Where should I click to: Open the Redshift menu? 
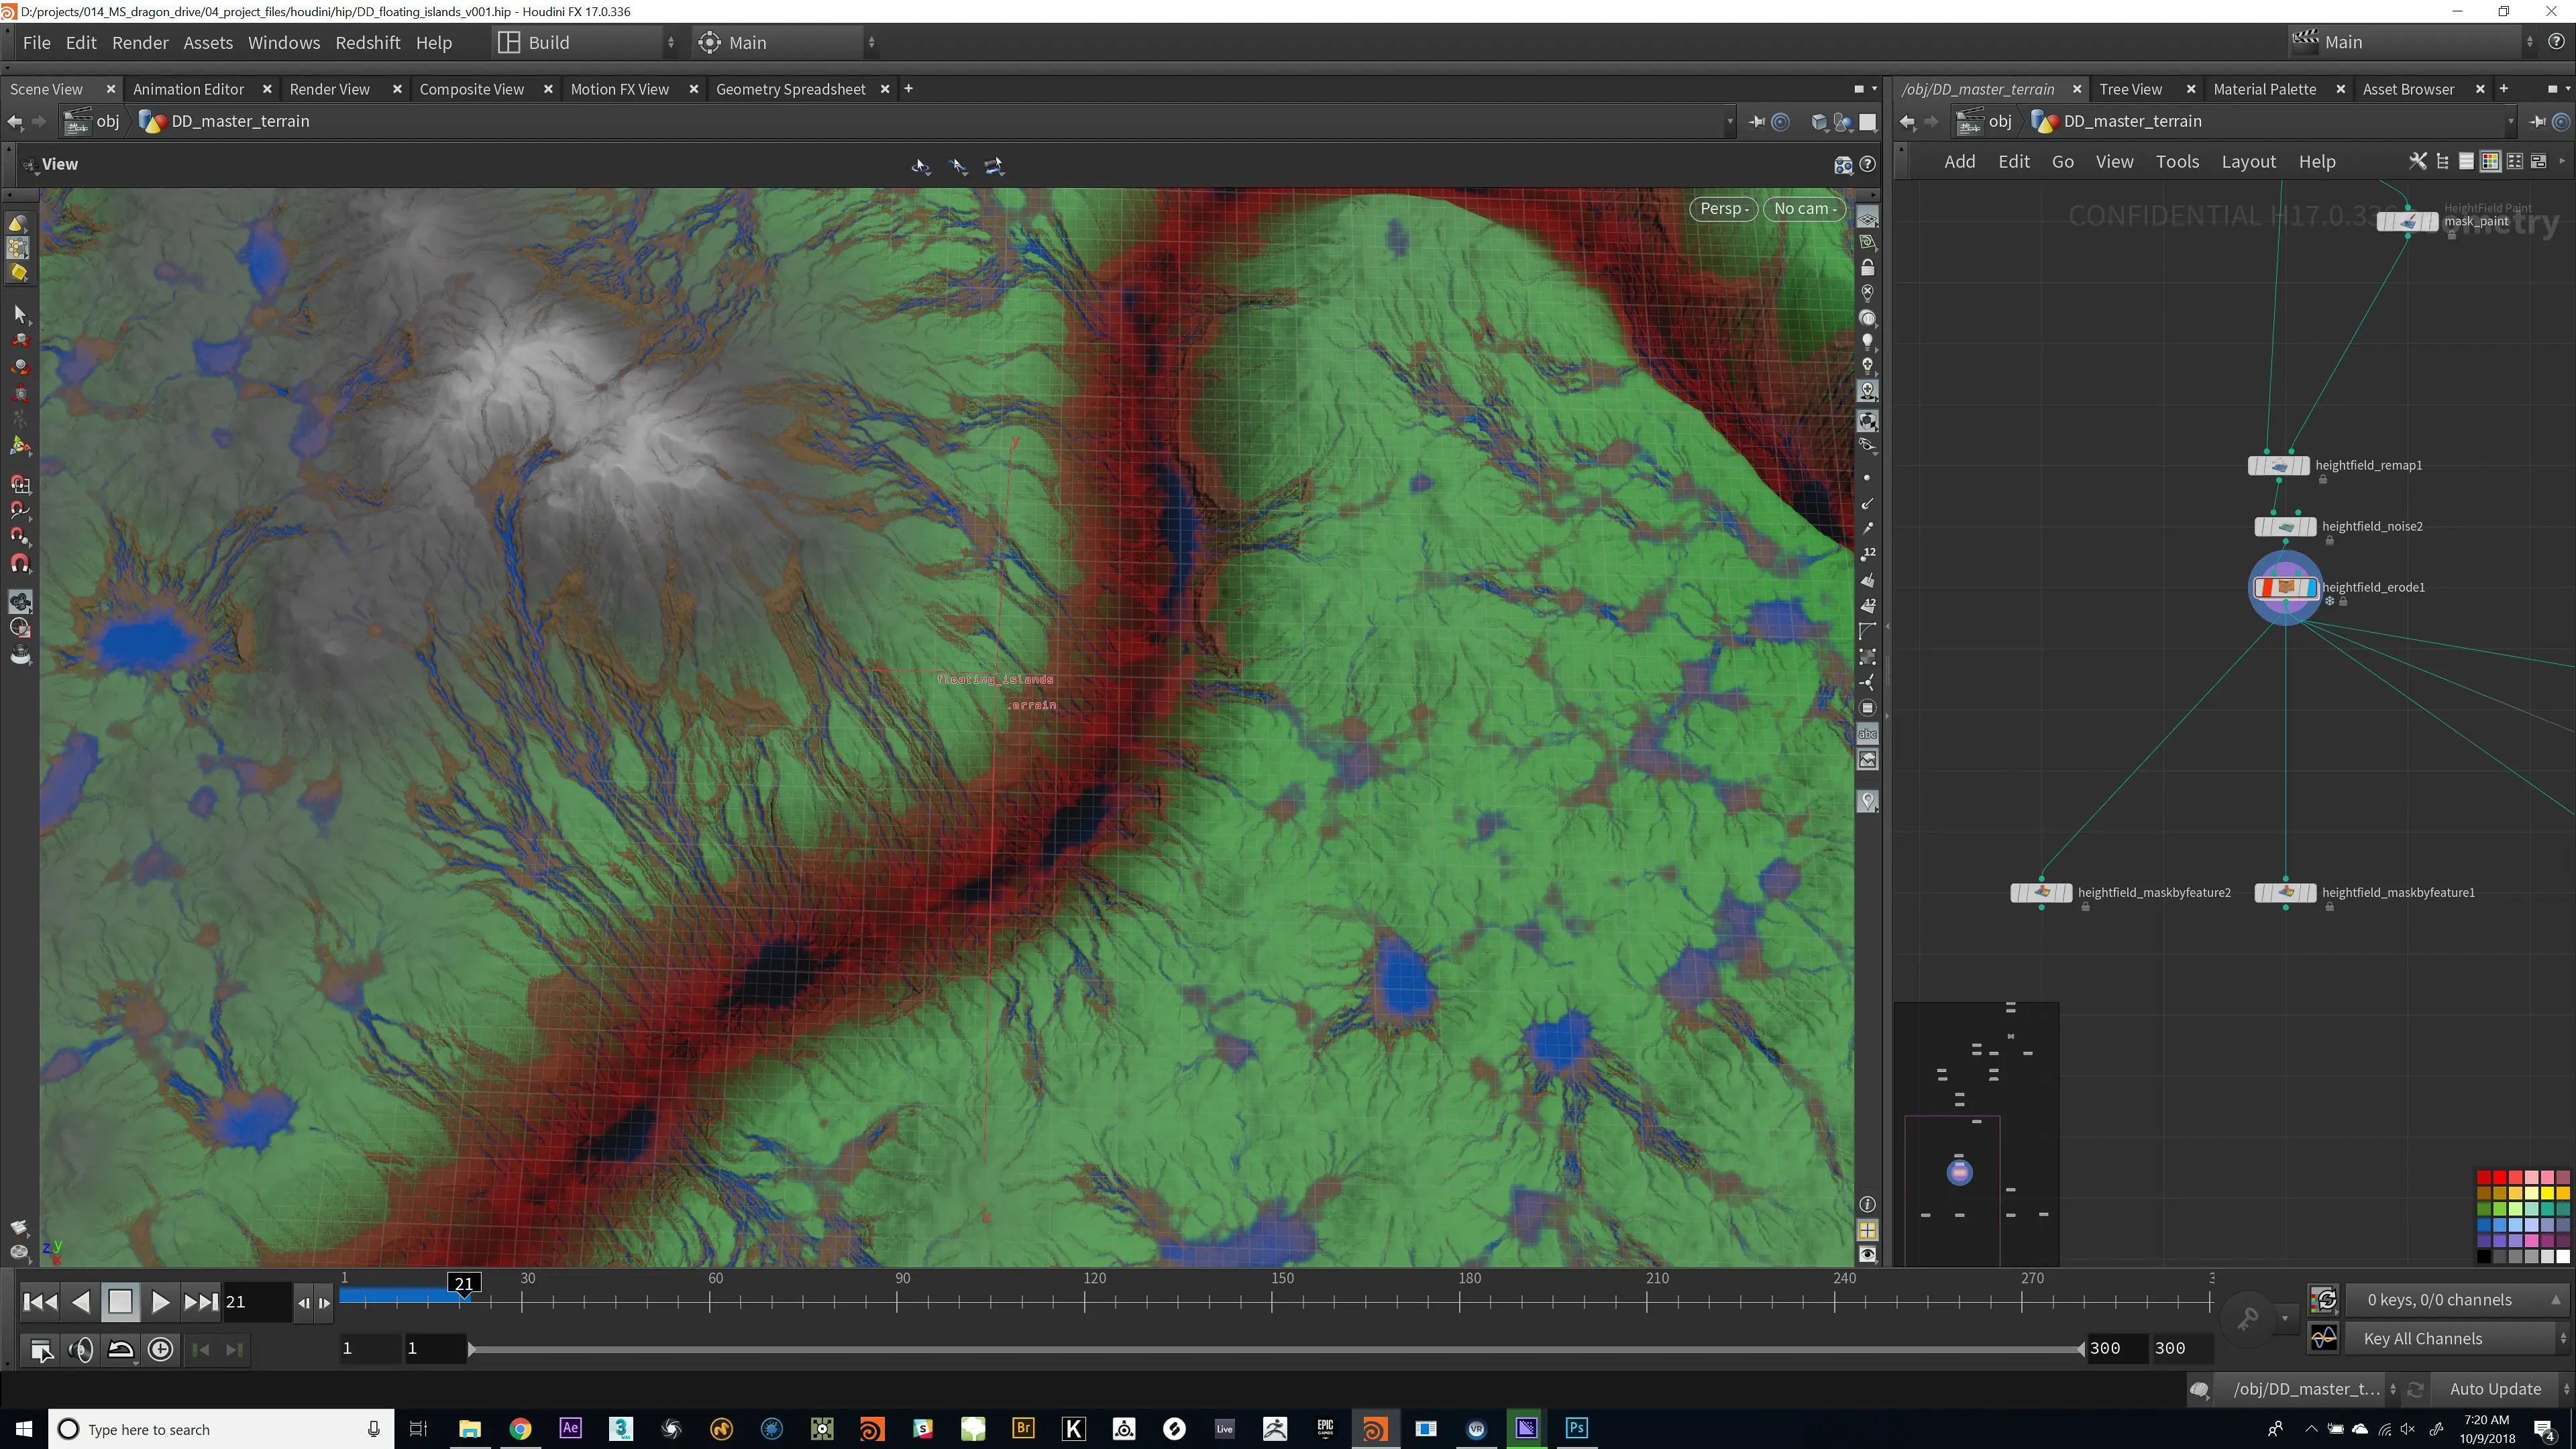coord(367,43)
